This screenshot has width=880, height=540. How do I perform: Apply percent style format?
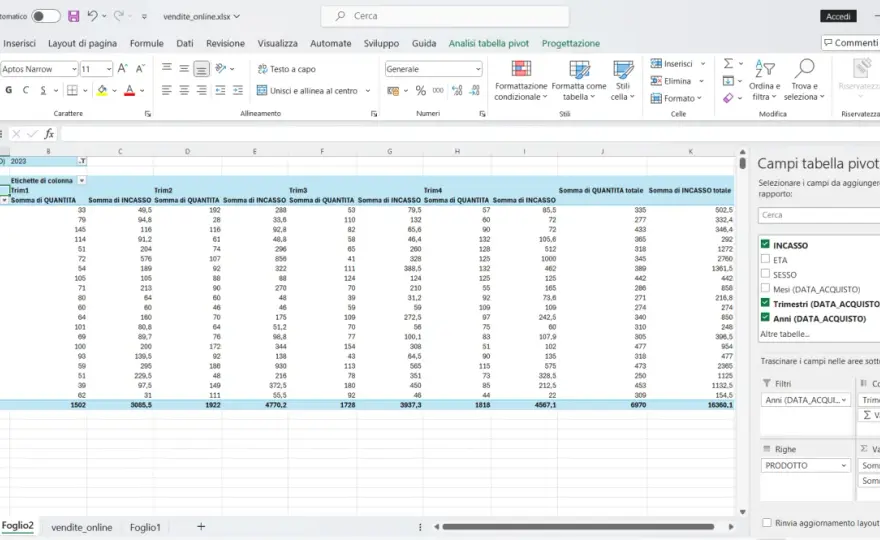[x=420, y=90]
